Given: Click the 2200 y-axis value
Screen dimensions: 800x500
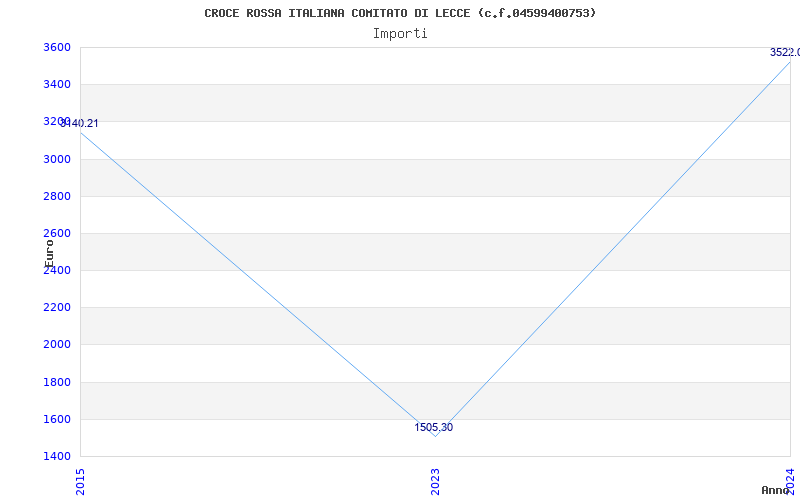Looking at the screenshot, I should [57, 308].
